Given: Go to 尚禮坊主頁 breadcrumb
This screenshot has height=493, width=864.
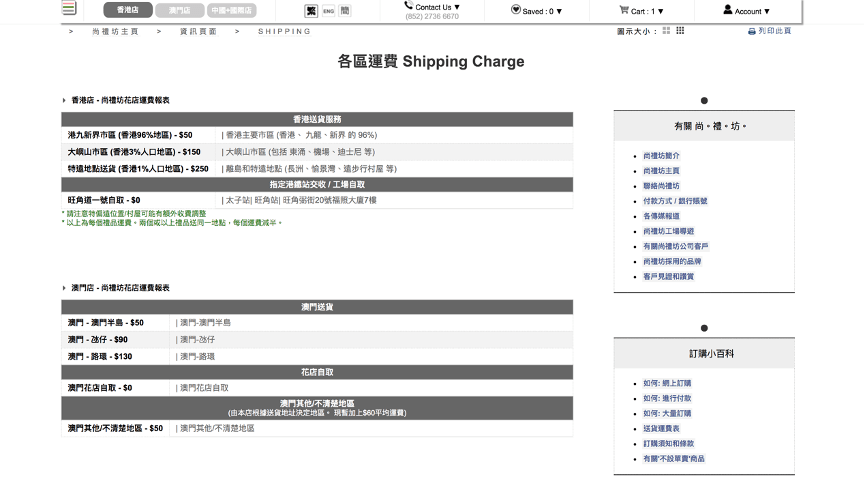Looking at the screenshot, I should (115, 32).
